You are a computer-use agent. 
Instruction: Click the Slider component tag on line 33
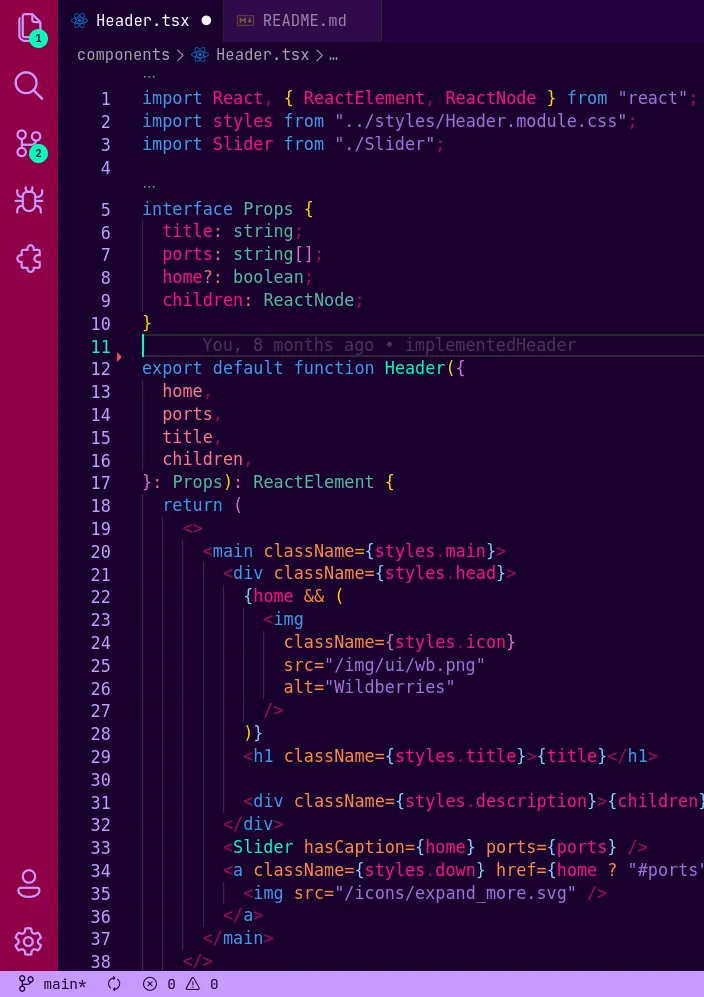point(263,847)
